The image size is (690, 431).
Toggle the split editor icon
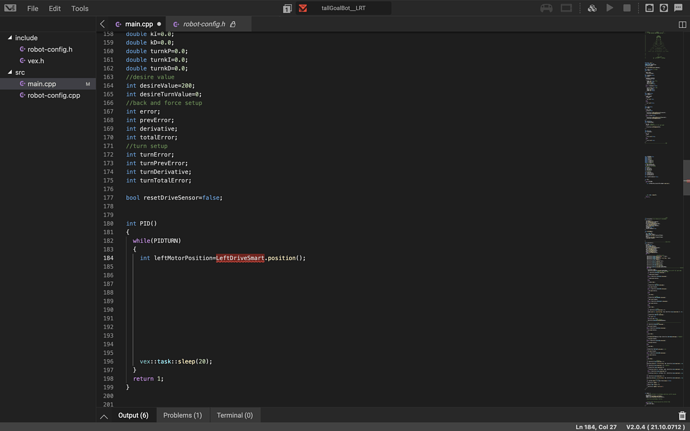point(683,24)
